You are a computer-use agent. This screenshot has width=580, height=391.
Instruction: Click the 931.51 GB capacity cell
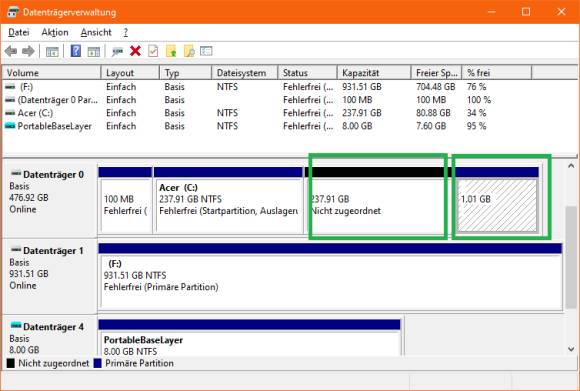[x=361, y=87]
